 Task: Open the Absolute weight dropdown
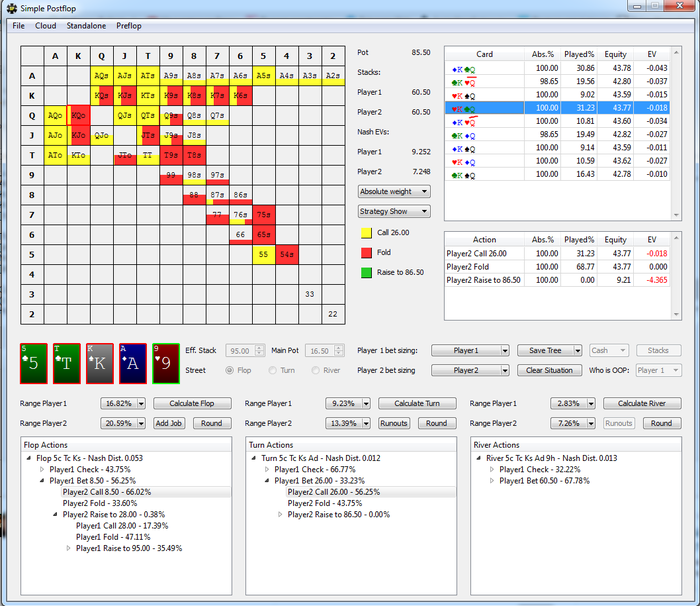click(394, 192)
